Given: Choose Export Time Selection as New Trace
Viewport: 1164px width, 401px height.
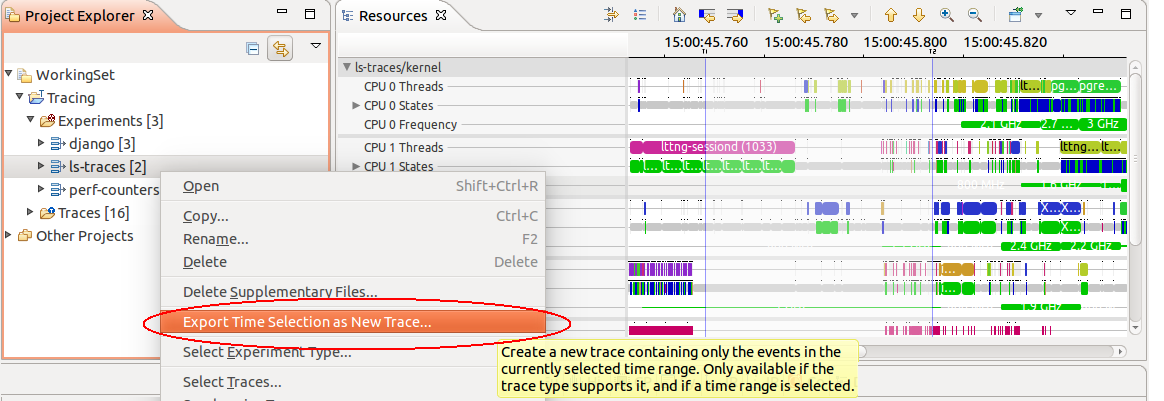Looking at the screenshot, I should (x=307, y=322).
